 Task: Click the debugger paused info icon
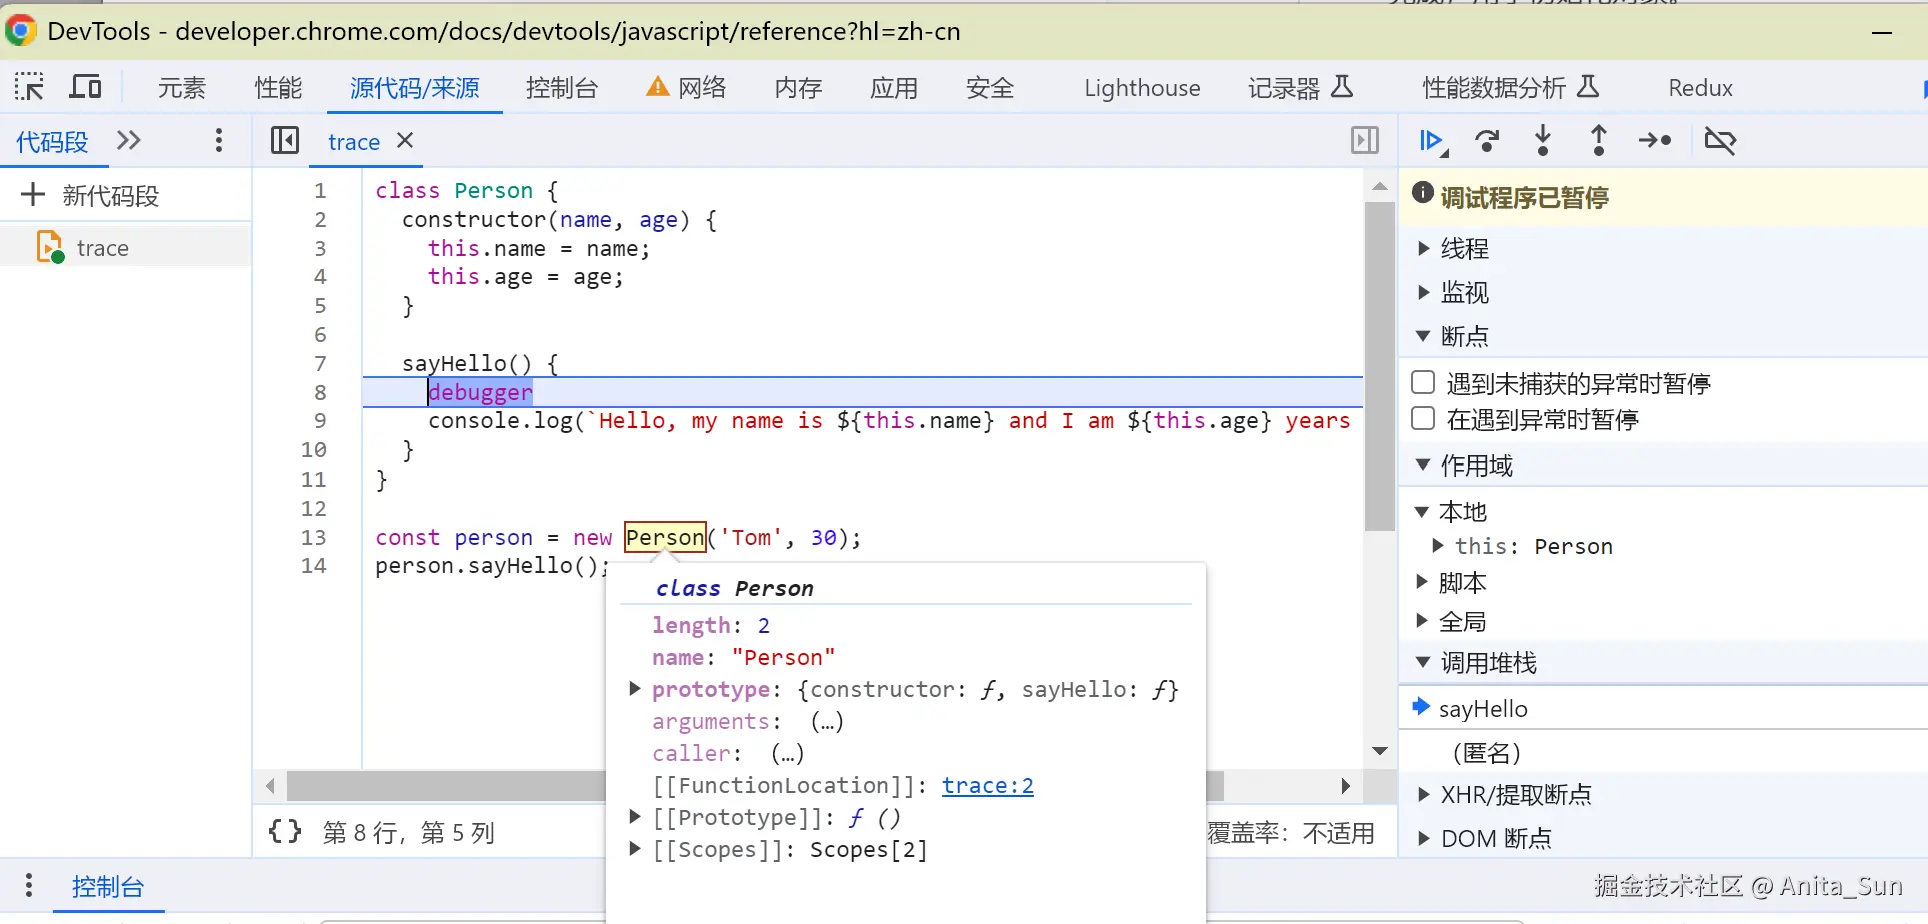coord(1423,193)
